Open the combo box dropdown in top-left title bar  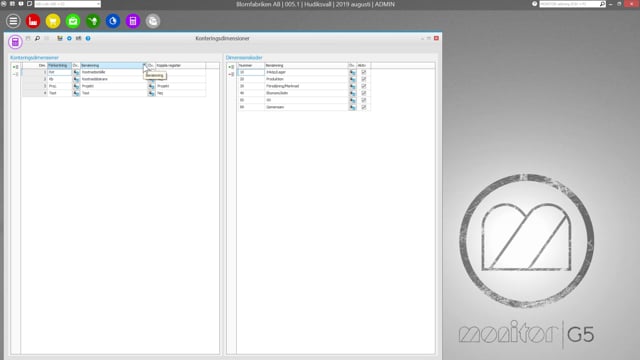click(x=98, y=4)
